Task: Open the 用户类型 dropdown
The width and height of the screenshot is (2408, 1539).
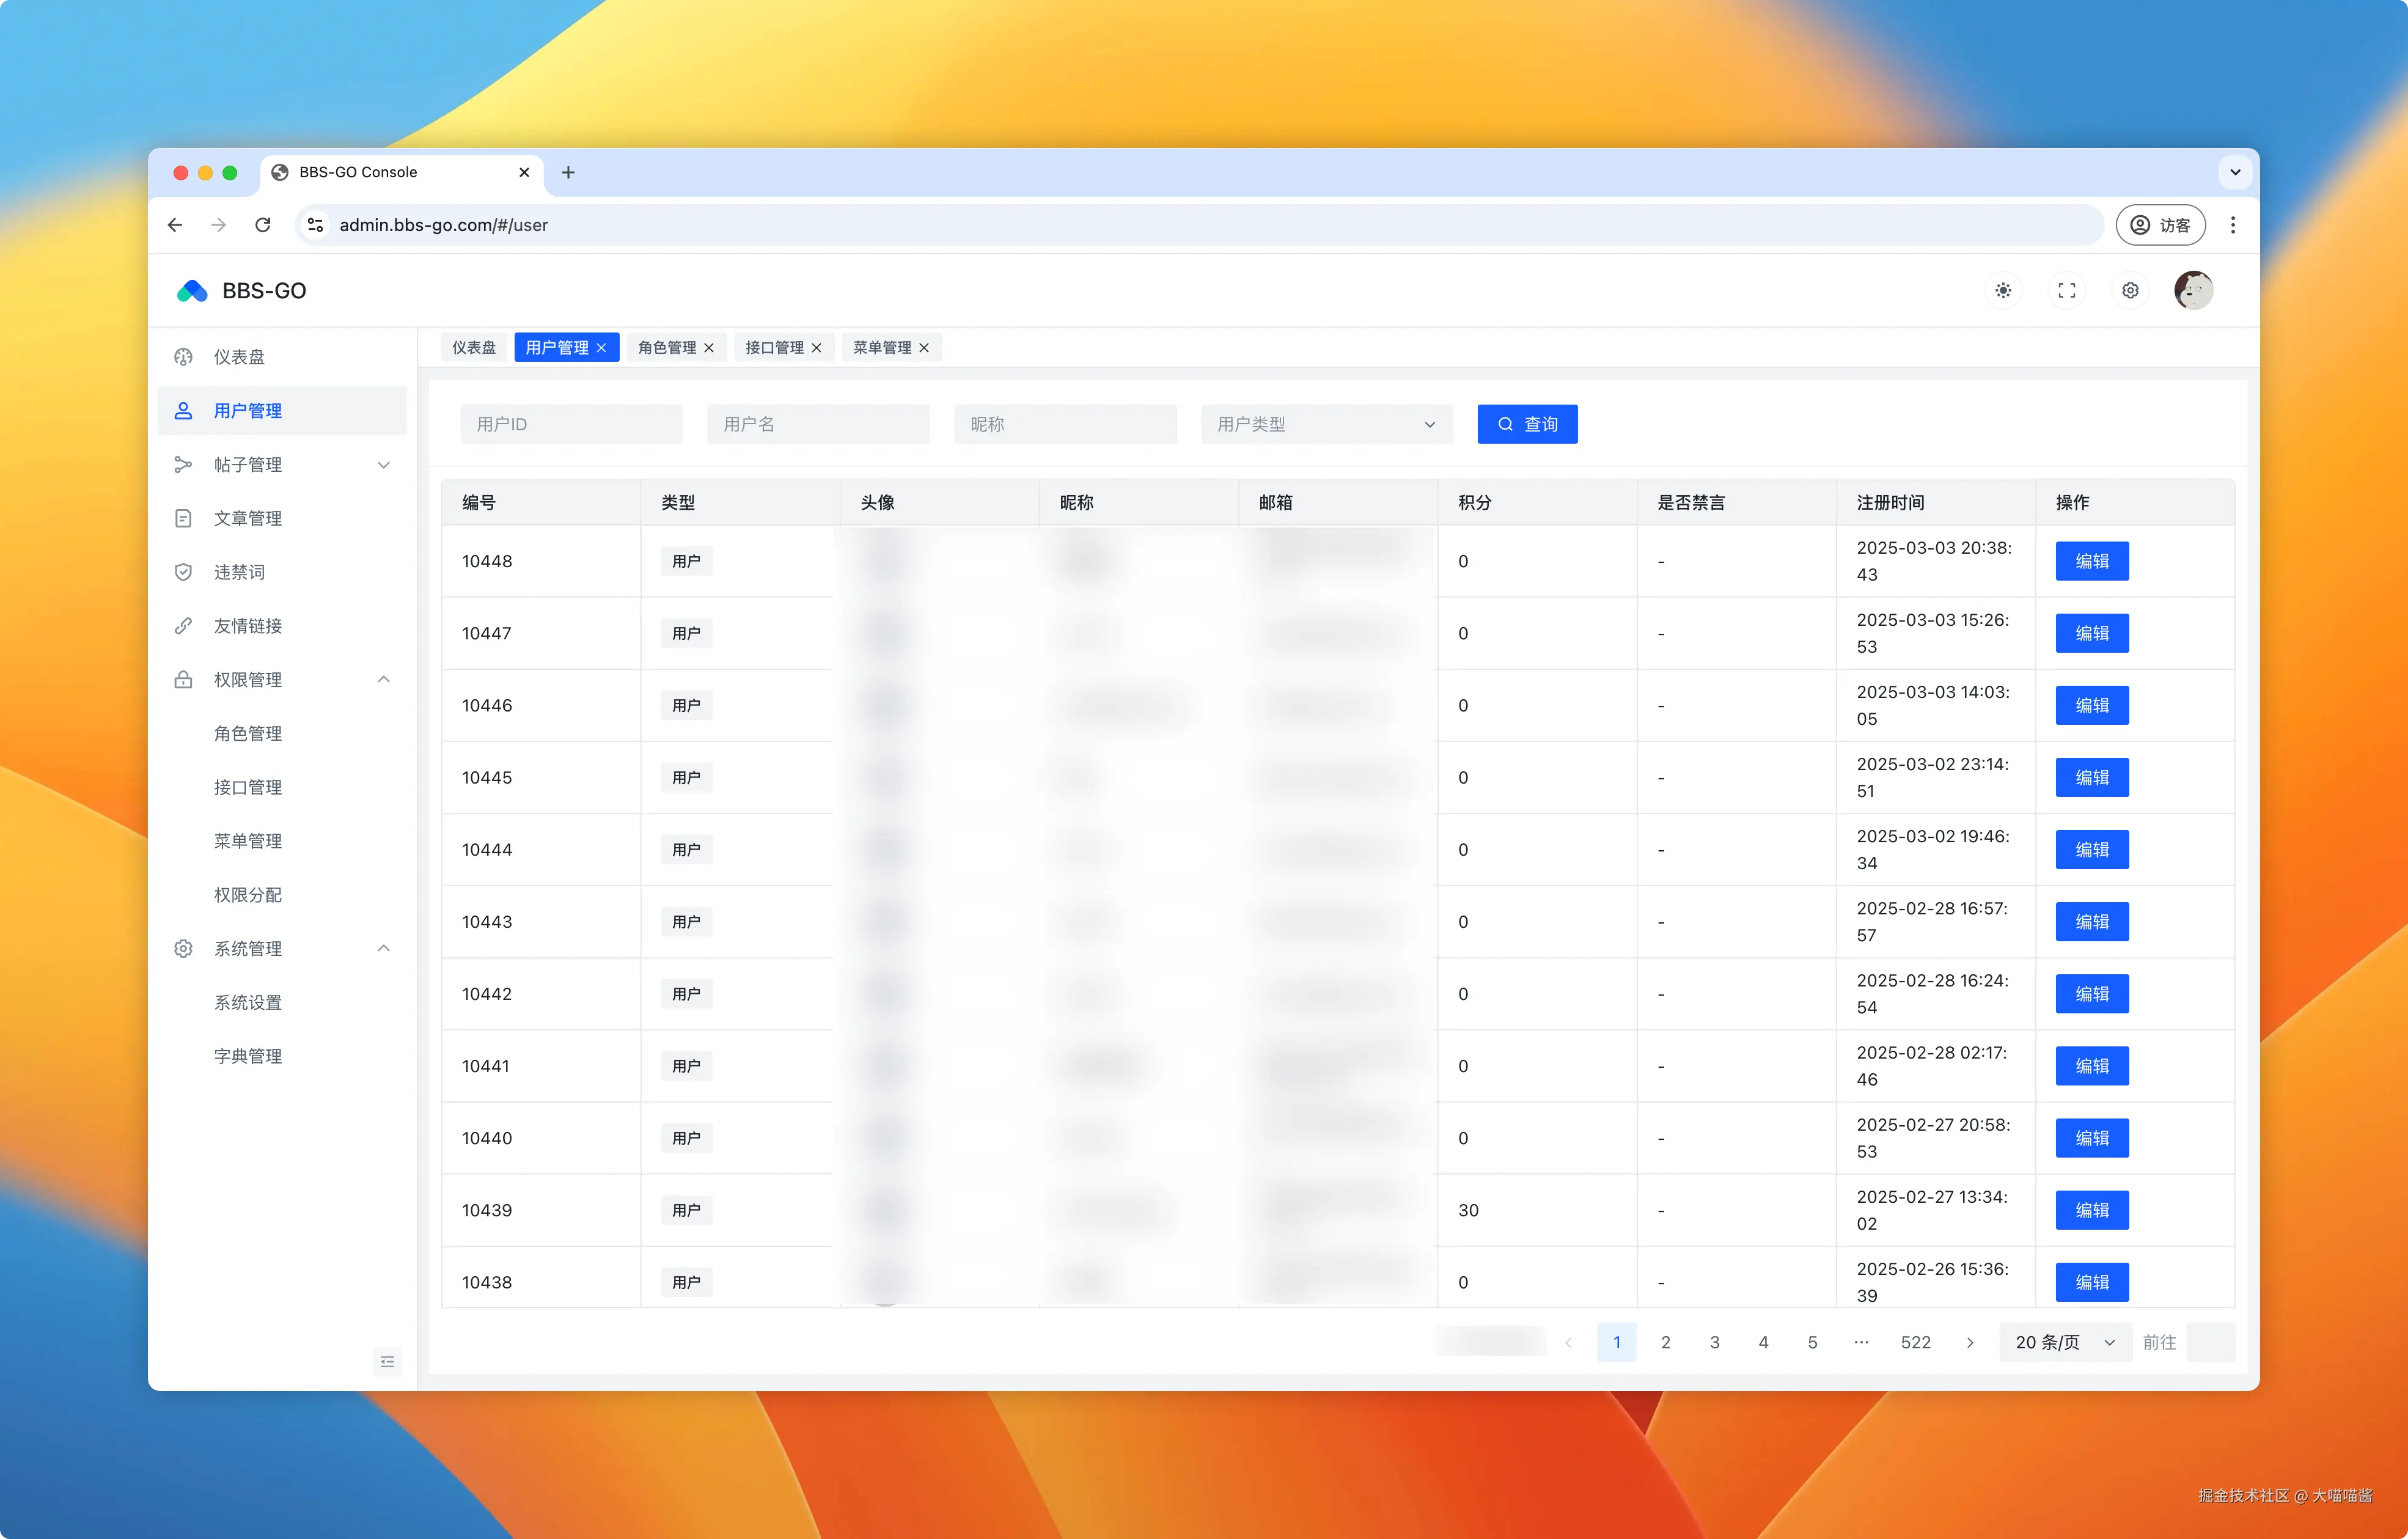Action: tap(1326, 424)
